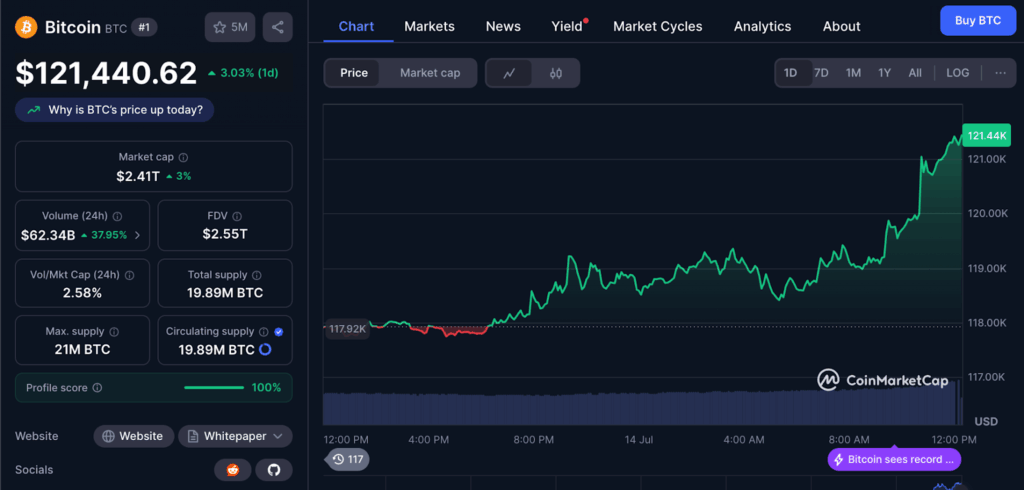Switch chart to line view icon
The width and height of the screenshot is (1024, 490).
click(x=509, y=73)
